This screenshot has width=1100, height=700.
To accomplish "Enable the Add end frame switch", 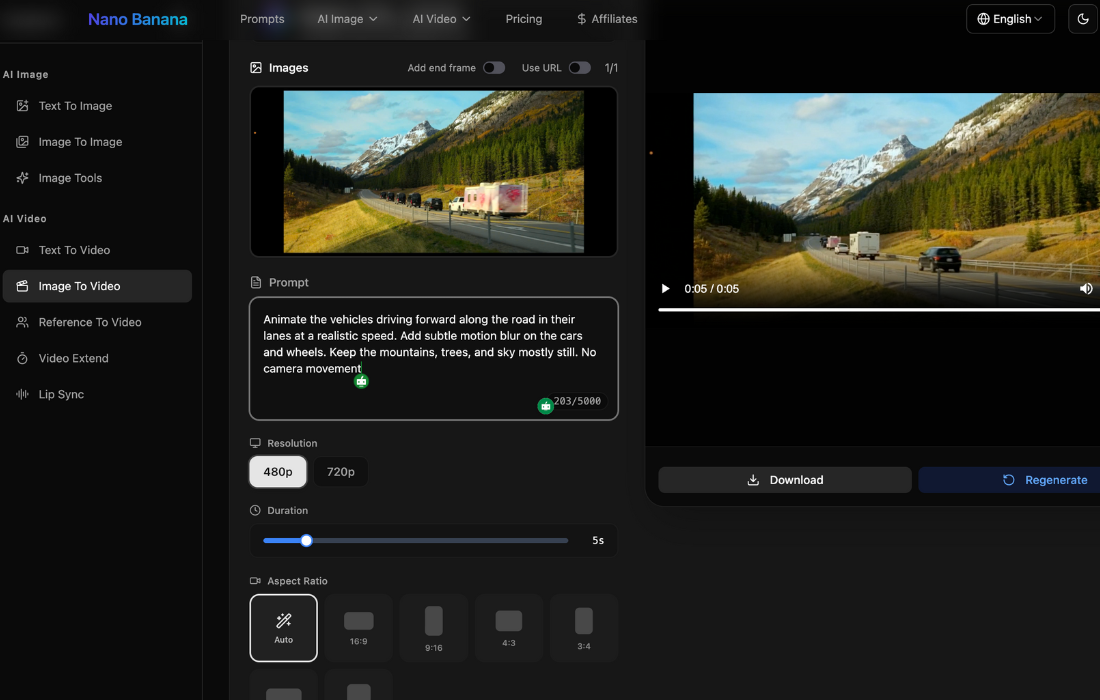I will point(494,68).
